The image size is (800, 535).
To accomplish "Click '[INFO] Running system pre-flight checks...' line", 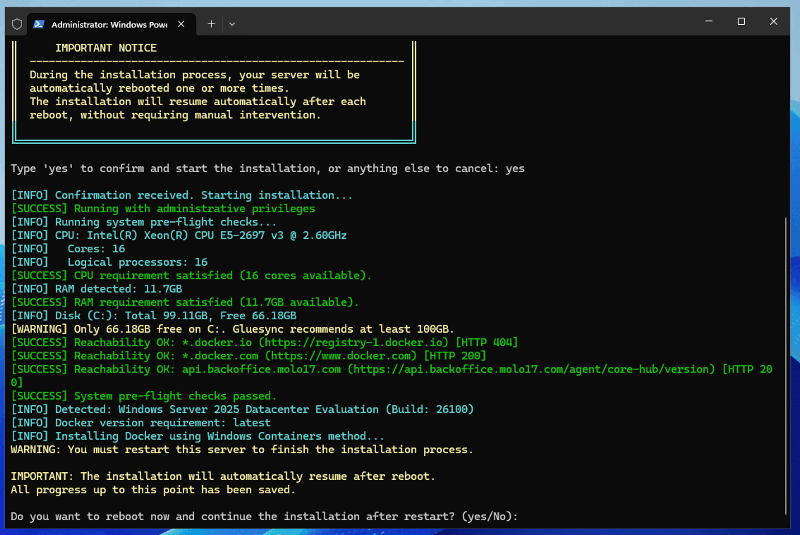I will (144, 222).
